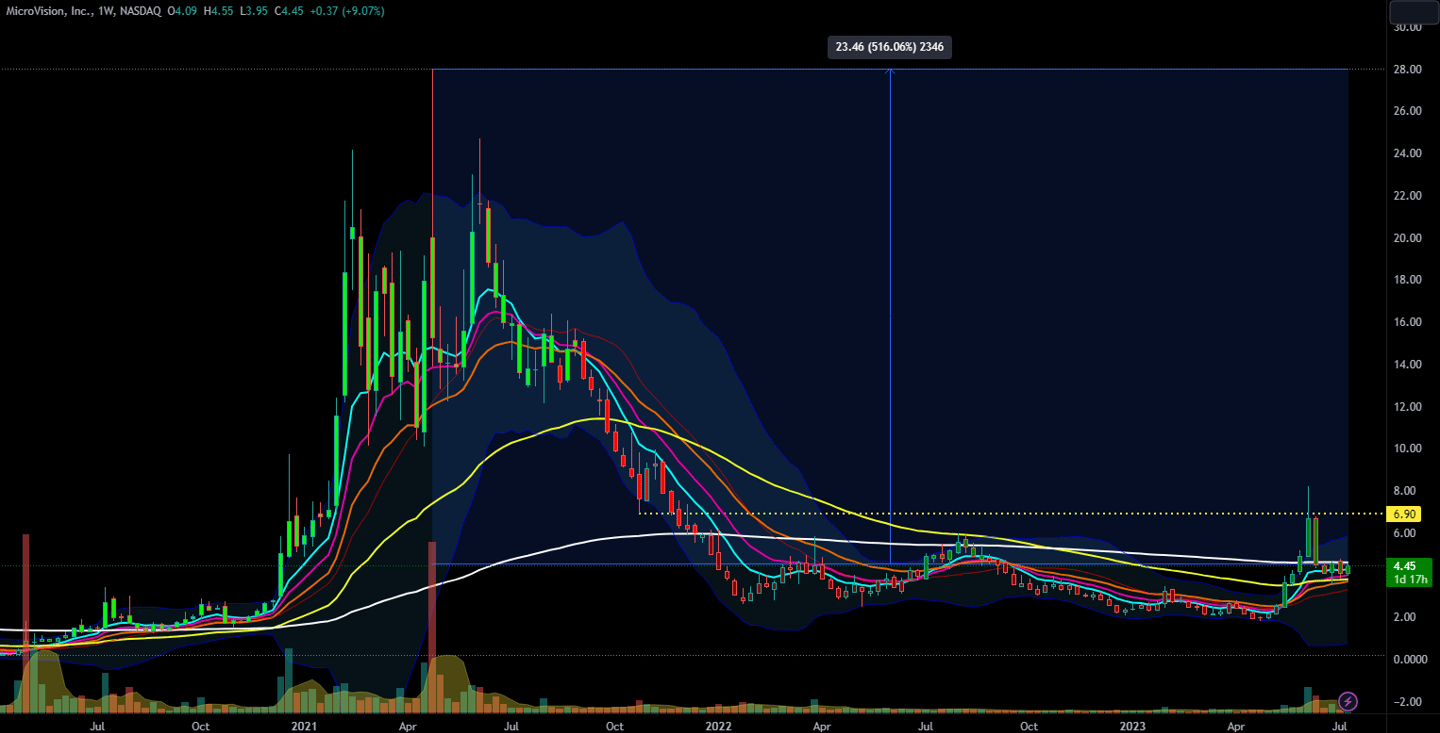
Task: Click the open value O4.09
Action: point(183,11)
